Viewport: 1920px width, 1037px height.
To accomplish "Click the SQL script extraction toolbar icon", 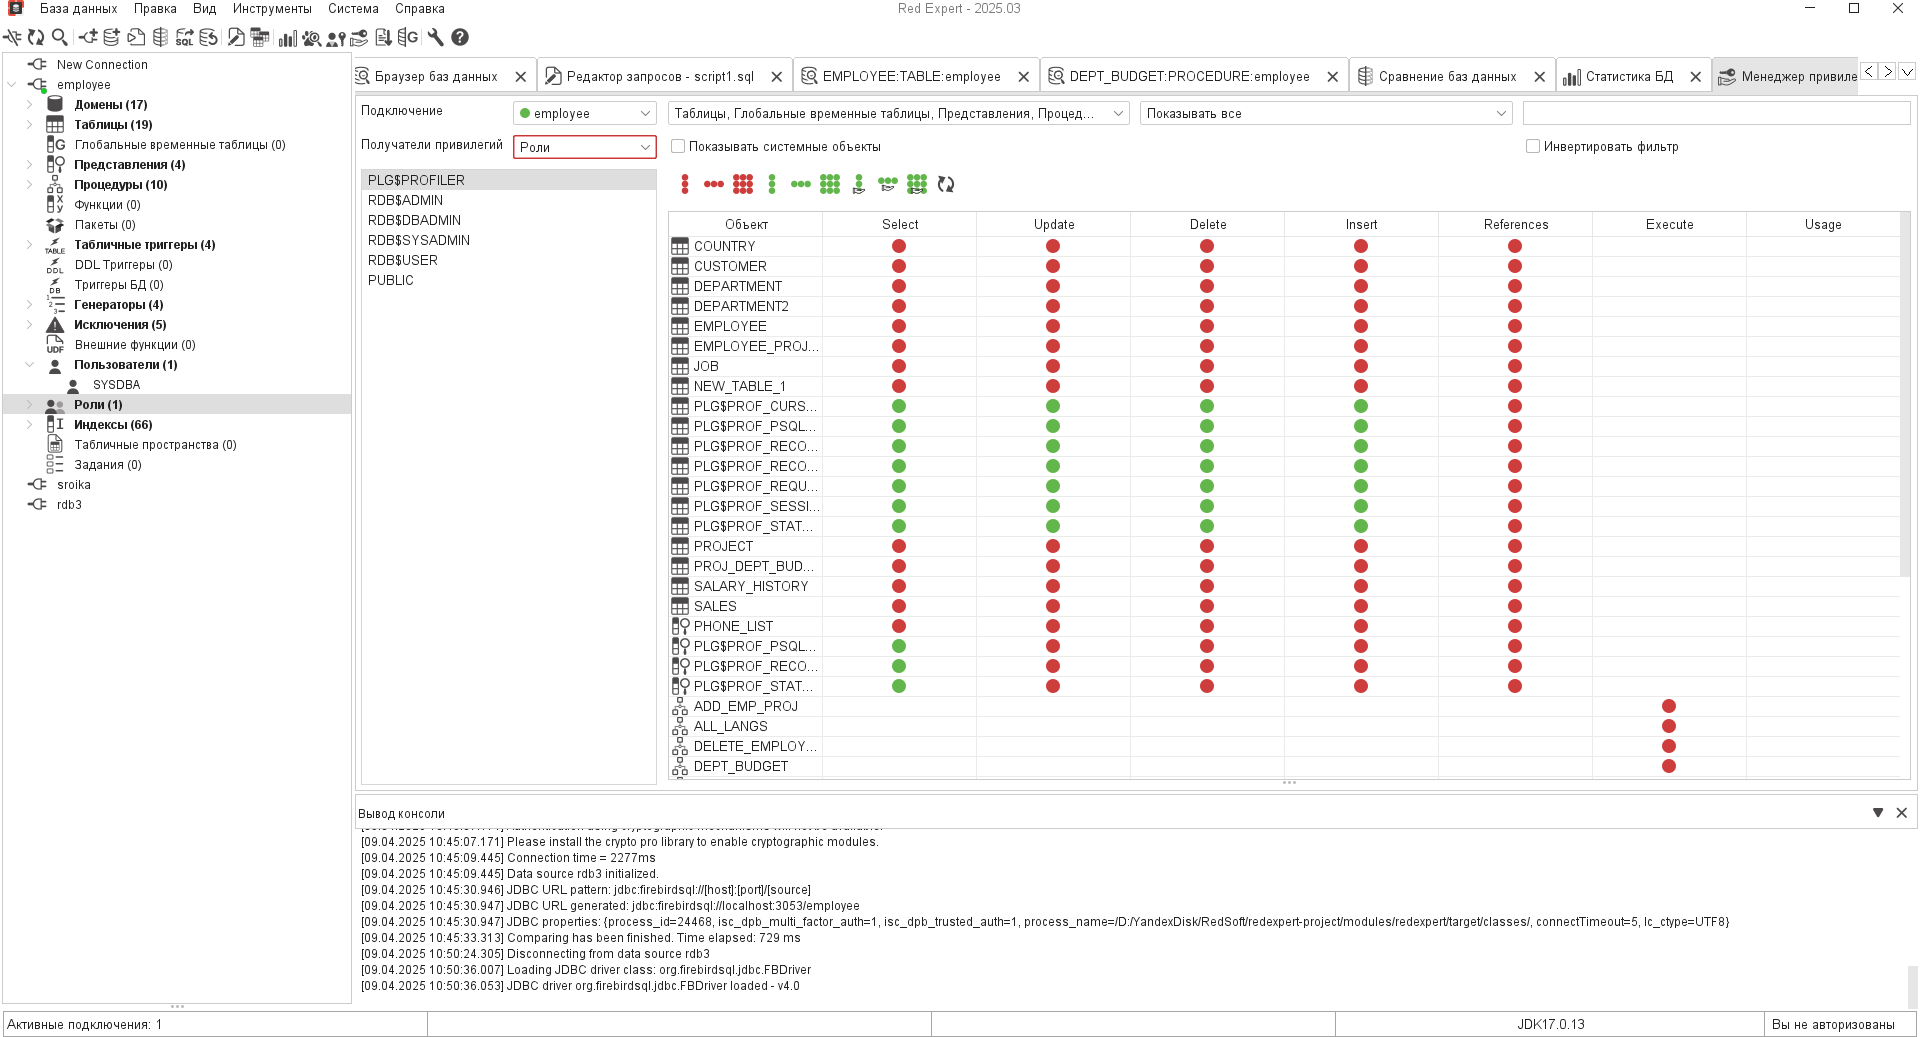I will [184, 37].
